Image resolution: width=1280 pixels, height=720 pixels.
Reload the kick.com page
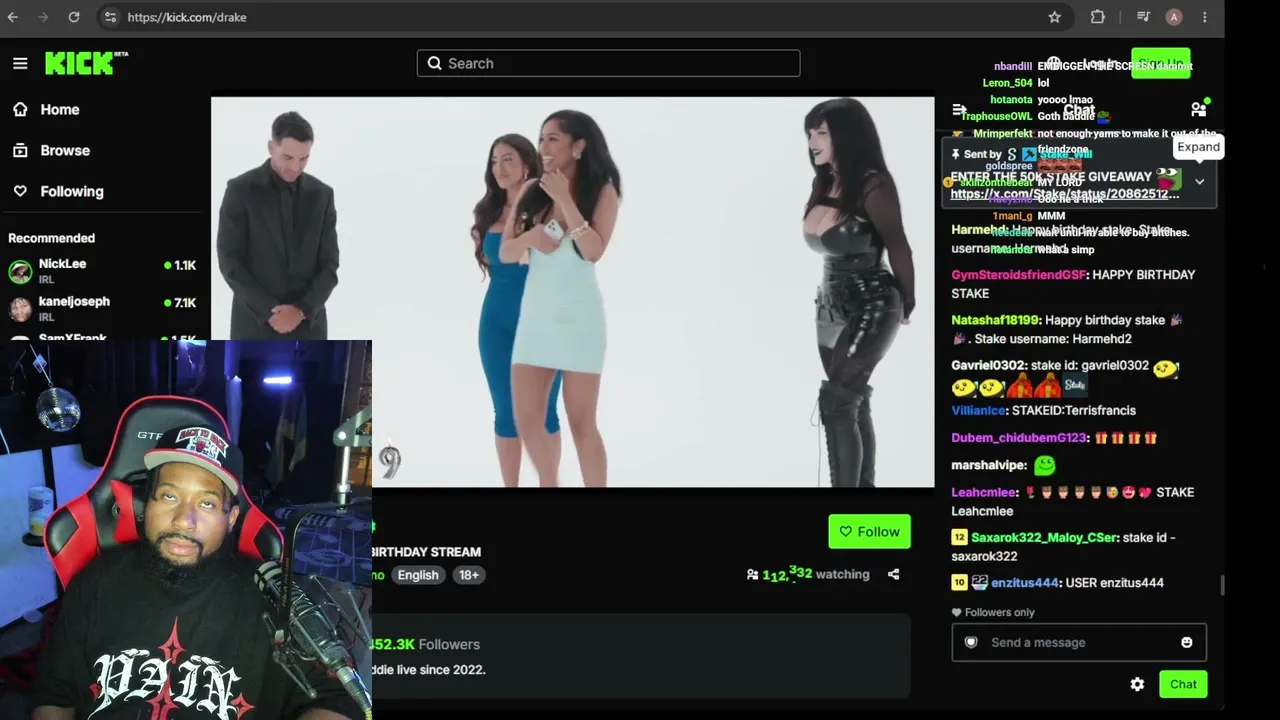(x=74, y=17)
